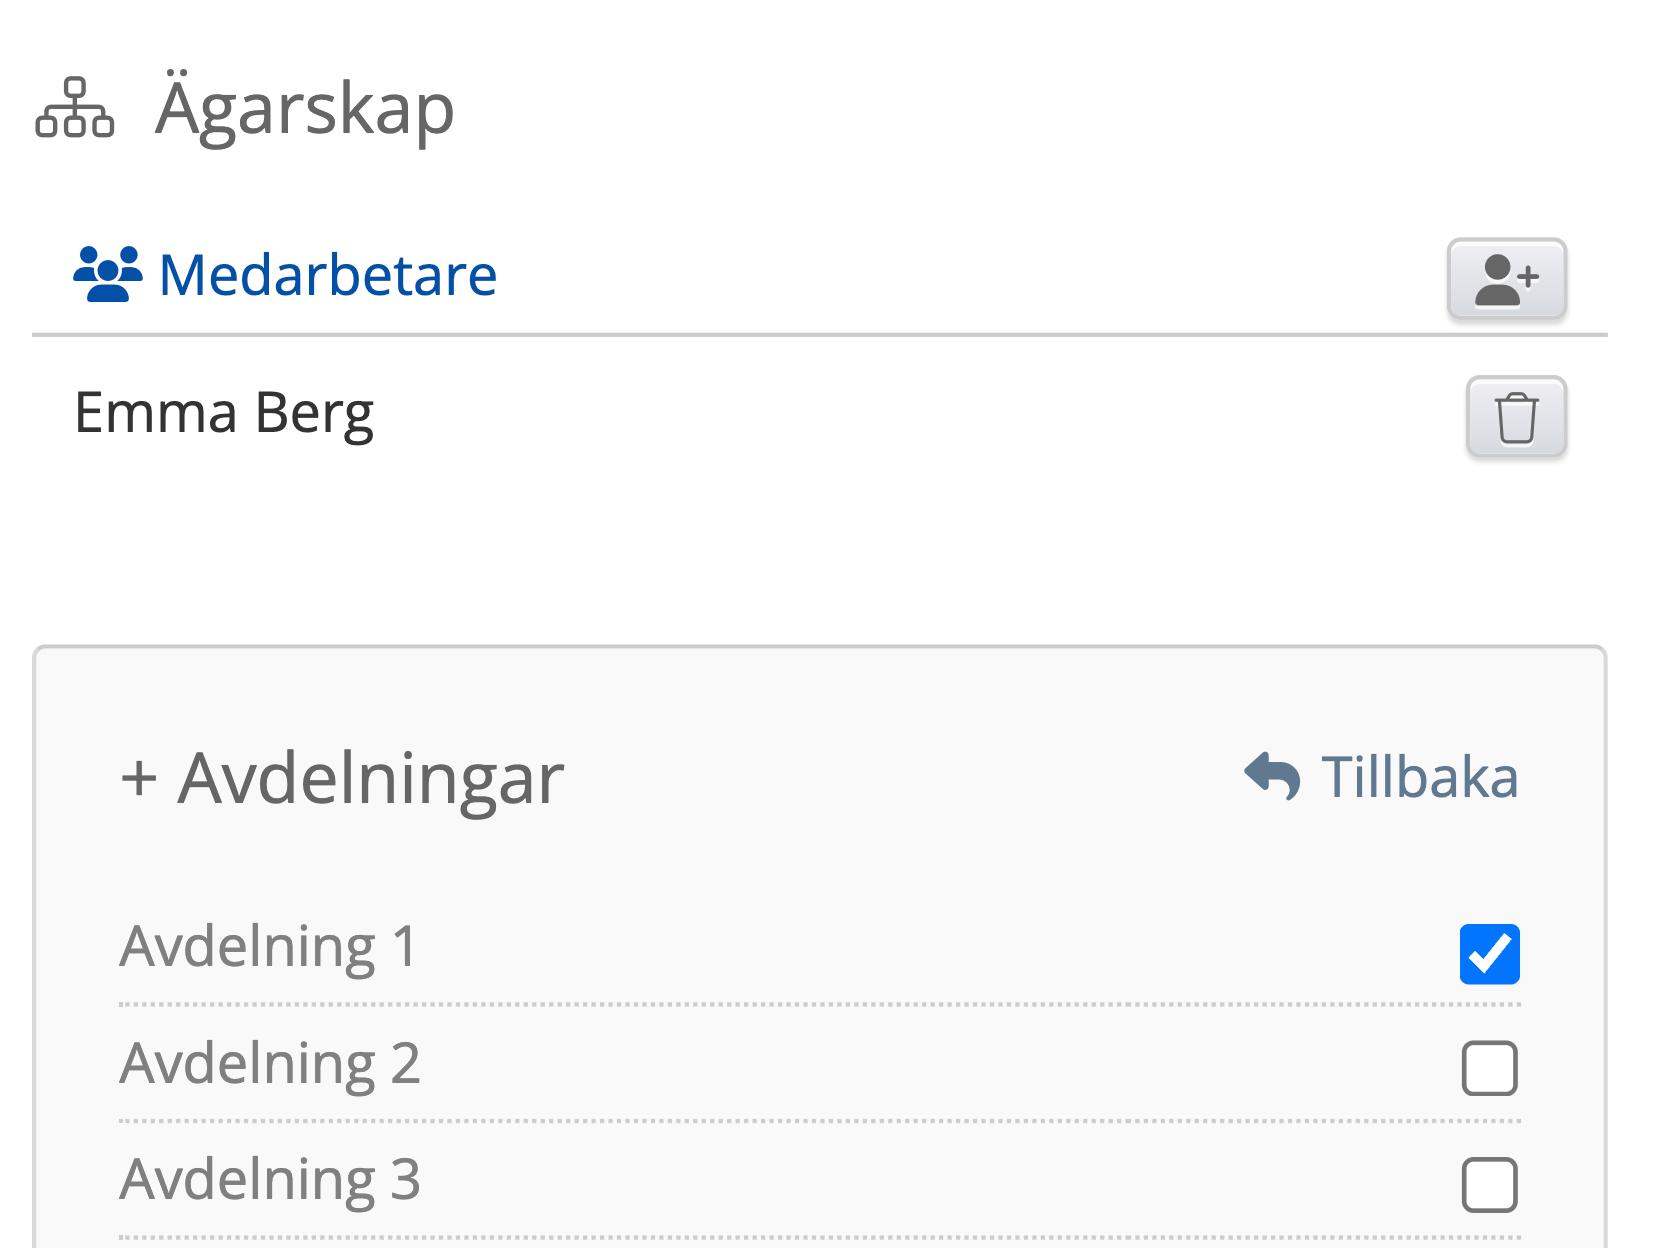Click the Ägarskap organization chart icon
The height and width of the screenshot is (1248, 1654).
pos(75,107)
